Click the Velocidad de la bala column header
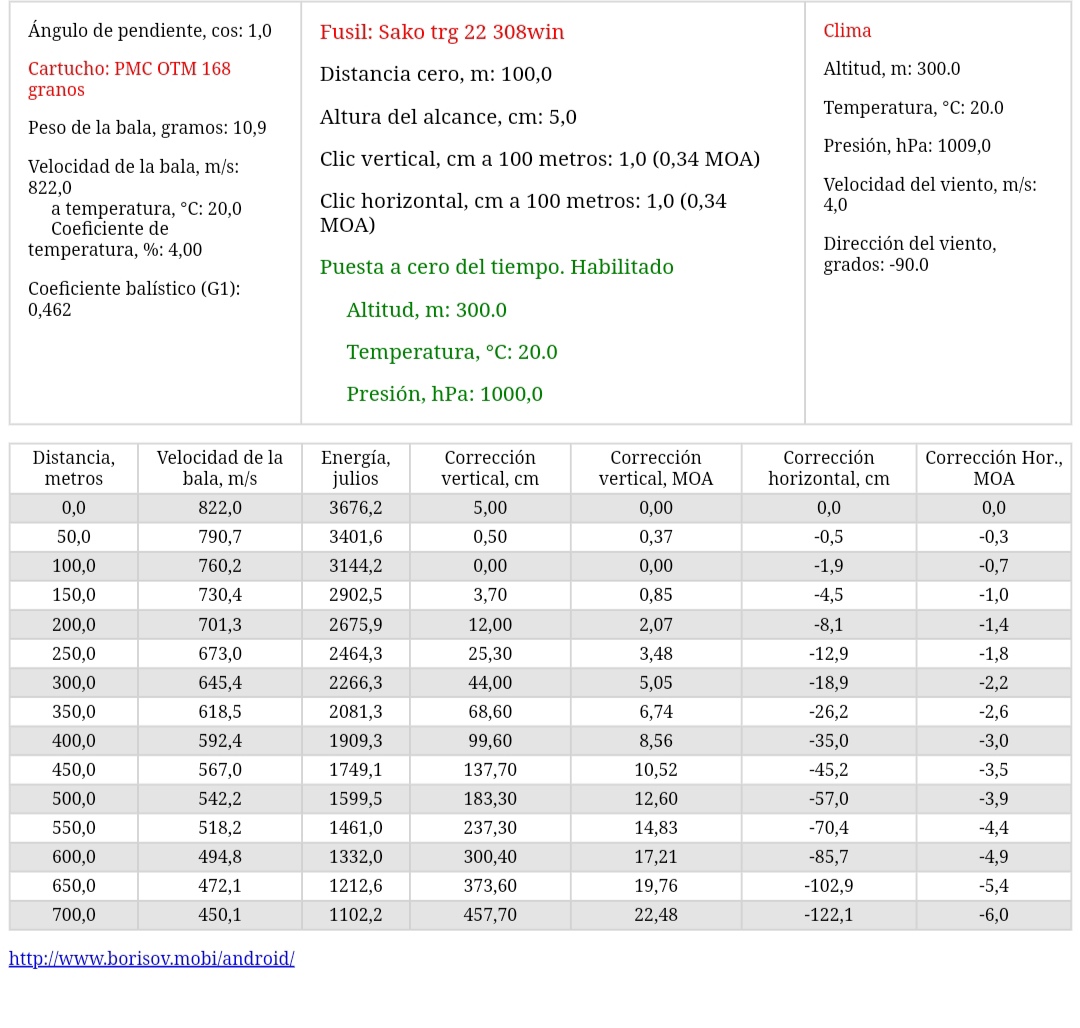The height and width of the screenshot is (1028, 1080). [220, 468]
